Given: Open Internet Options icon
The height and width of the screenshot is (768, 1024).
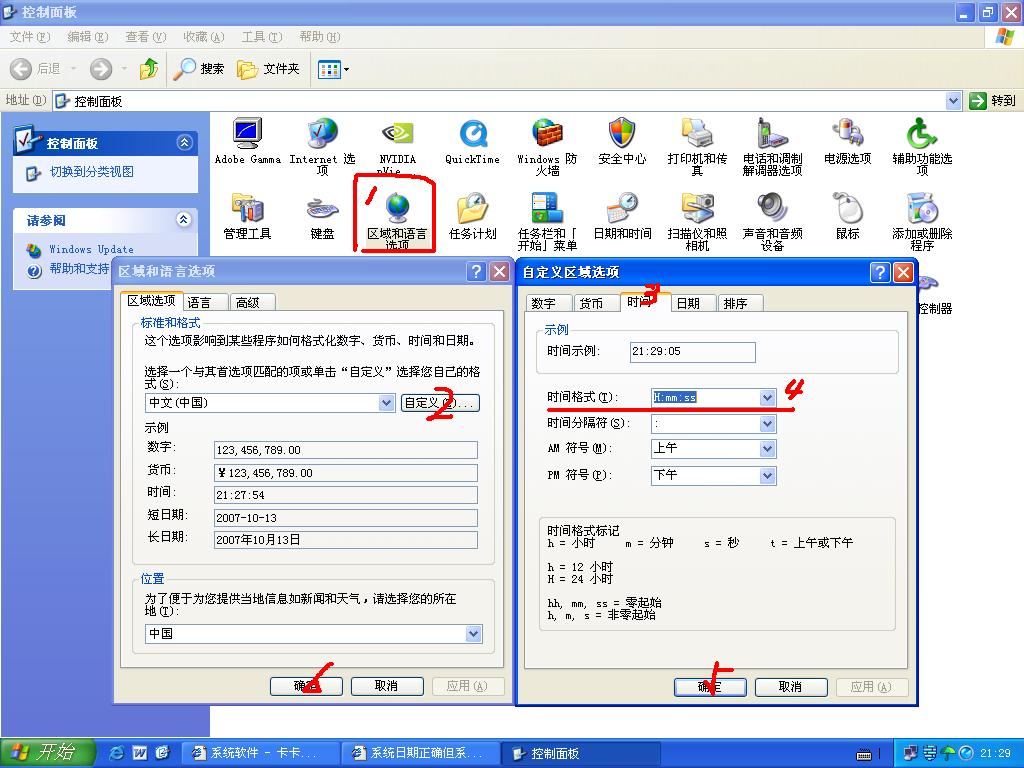Looking at the screenshot, I should coord(322,133).
